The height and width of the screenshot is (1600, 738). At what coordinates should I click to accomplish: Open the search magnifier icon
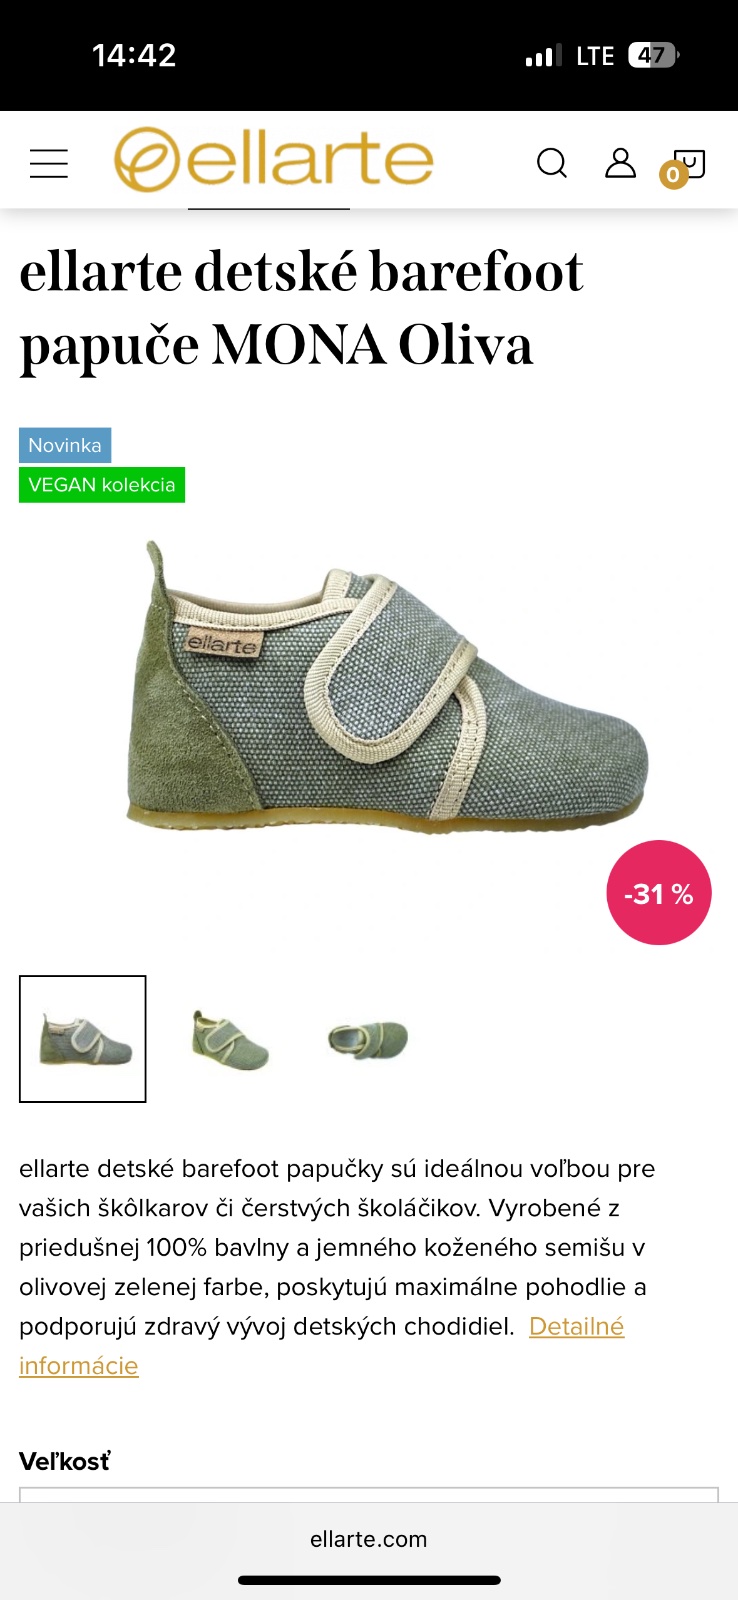point(552,163)
